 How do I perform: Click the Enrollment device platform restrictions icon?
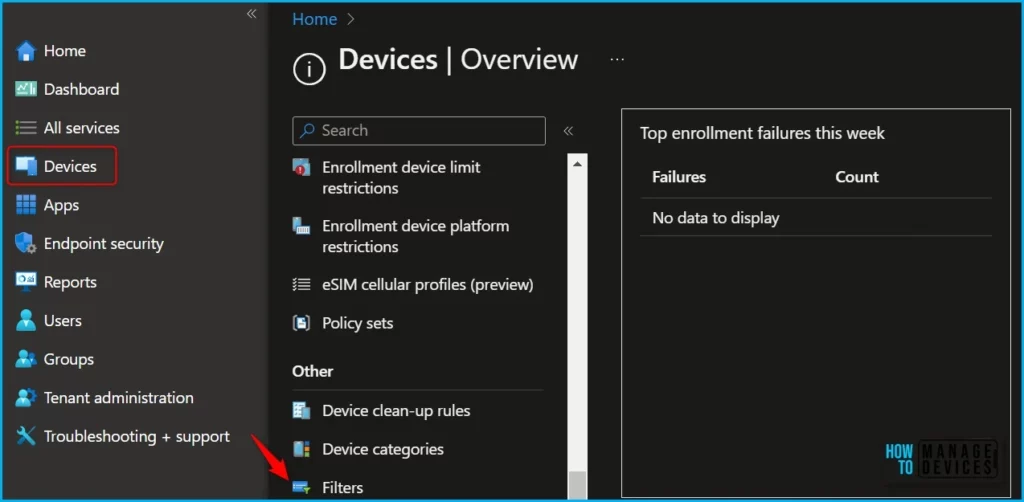pyautogui.click(x=301, y=227)
